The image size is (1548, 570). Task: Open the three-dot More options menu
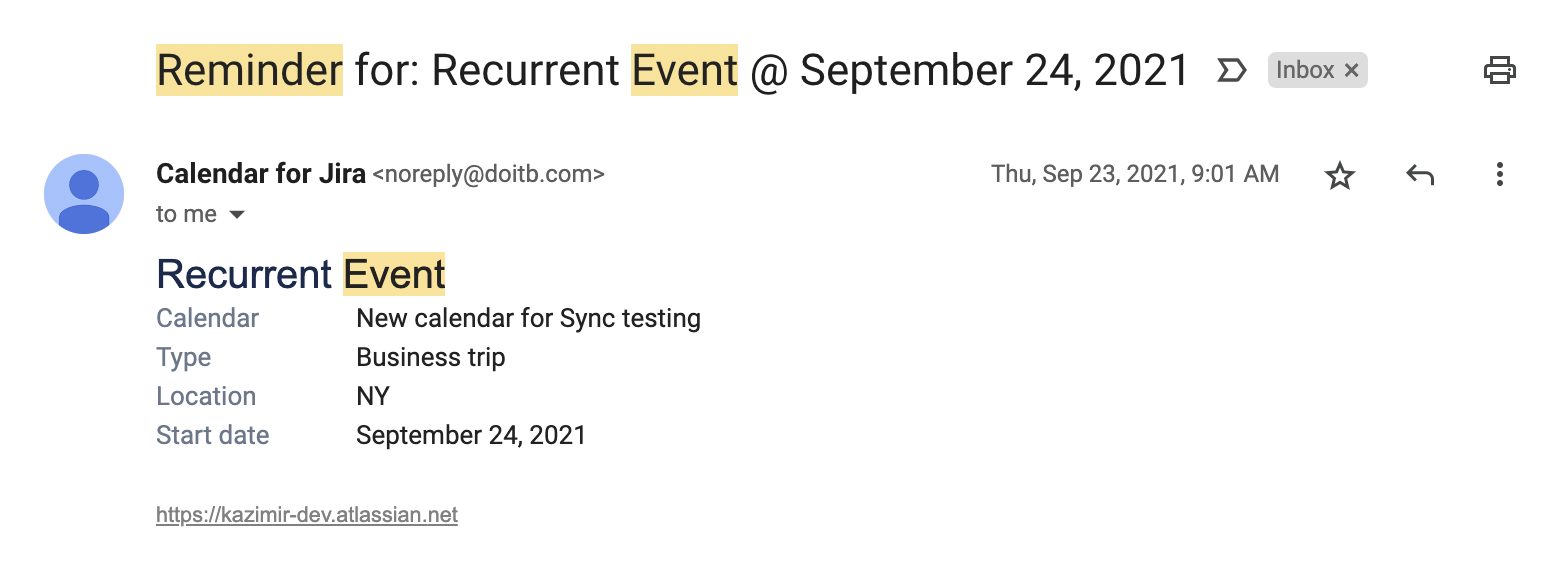[1499, 176]
